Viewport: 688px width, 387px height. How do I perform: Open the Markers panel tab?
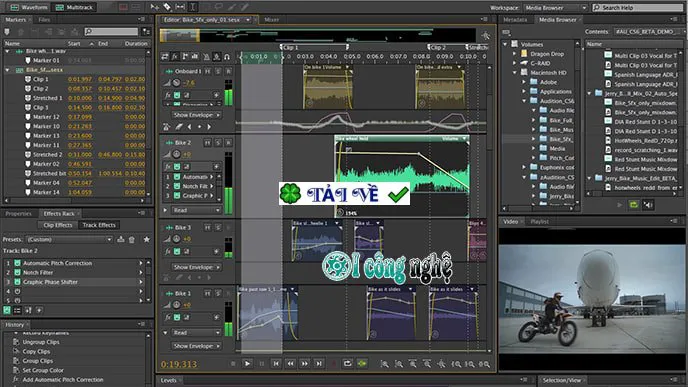(x=15, y=20)
